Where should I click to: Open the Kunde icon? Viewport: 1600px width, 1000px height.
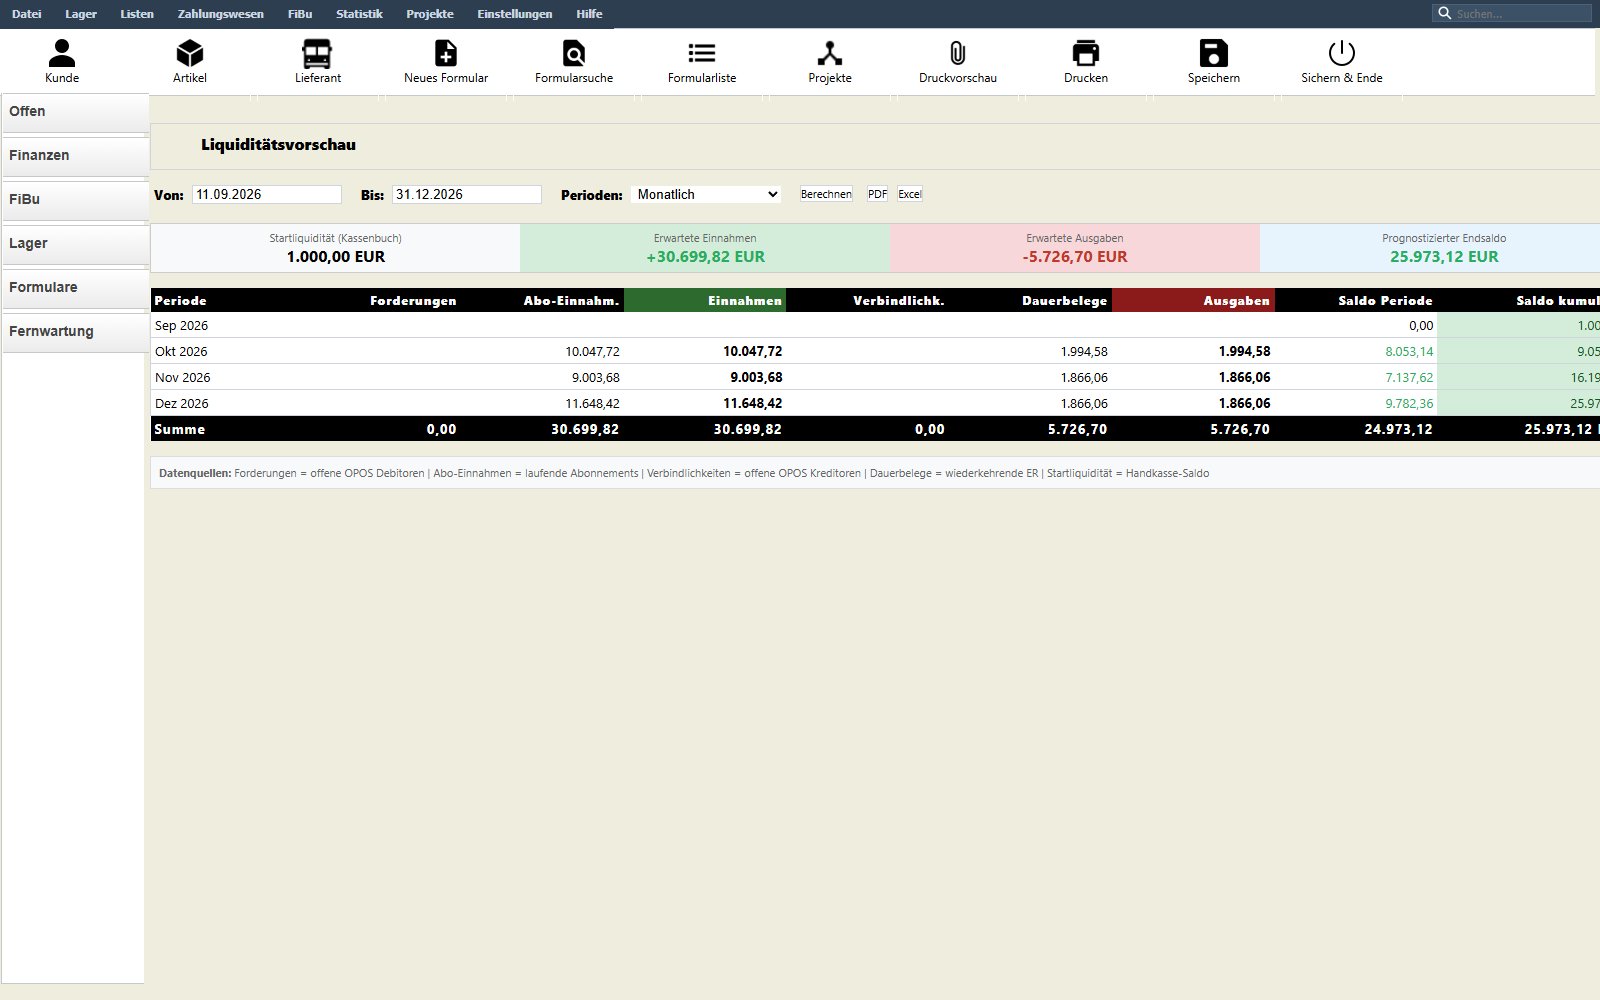pos(62,53)
